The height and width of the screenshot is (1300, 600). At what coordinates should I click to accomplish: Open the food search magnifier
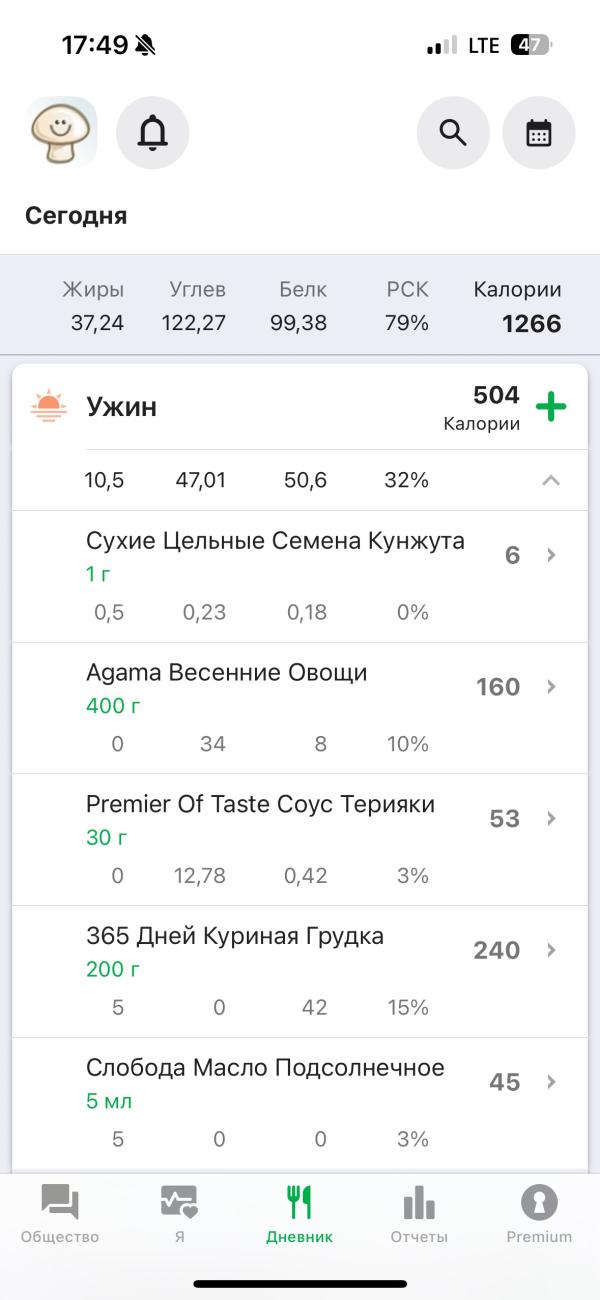pyautogui.click(x=453, y=132)
